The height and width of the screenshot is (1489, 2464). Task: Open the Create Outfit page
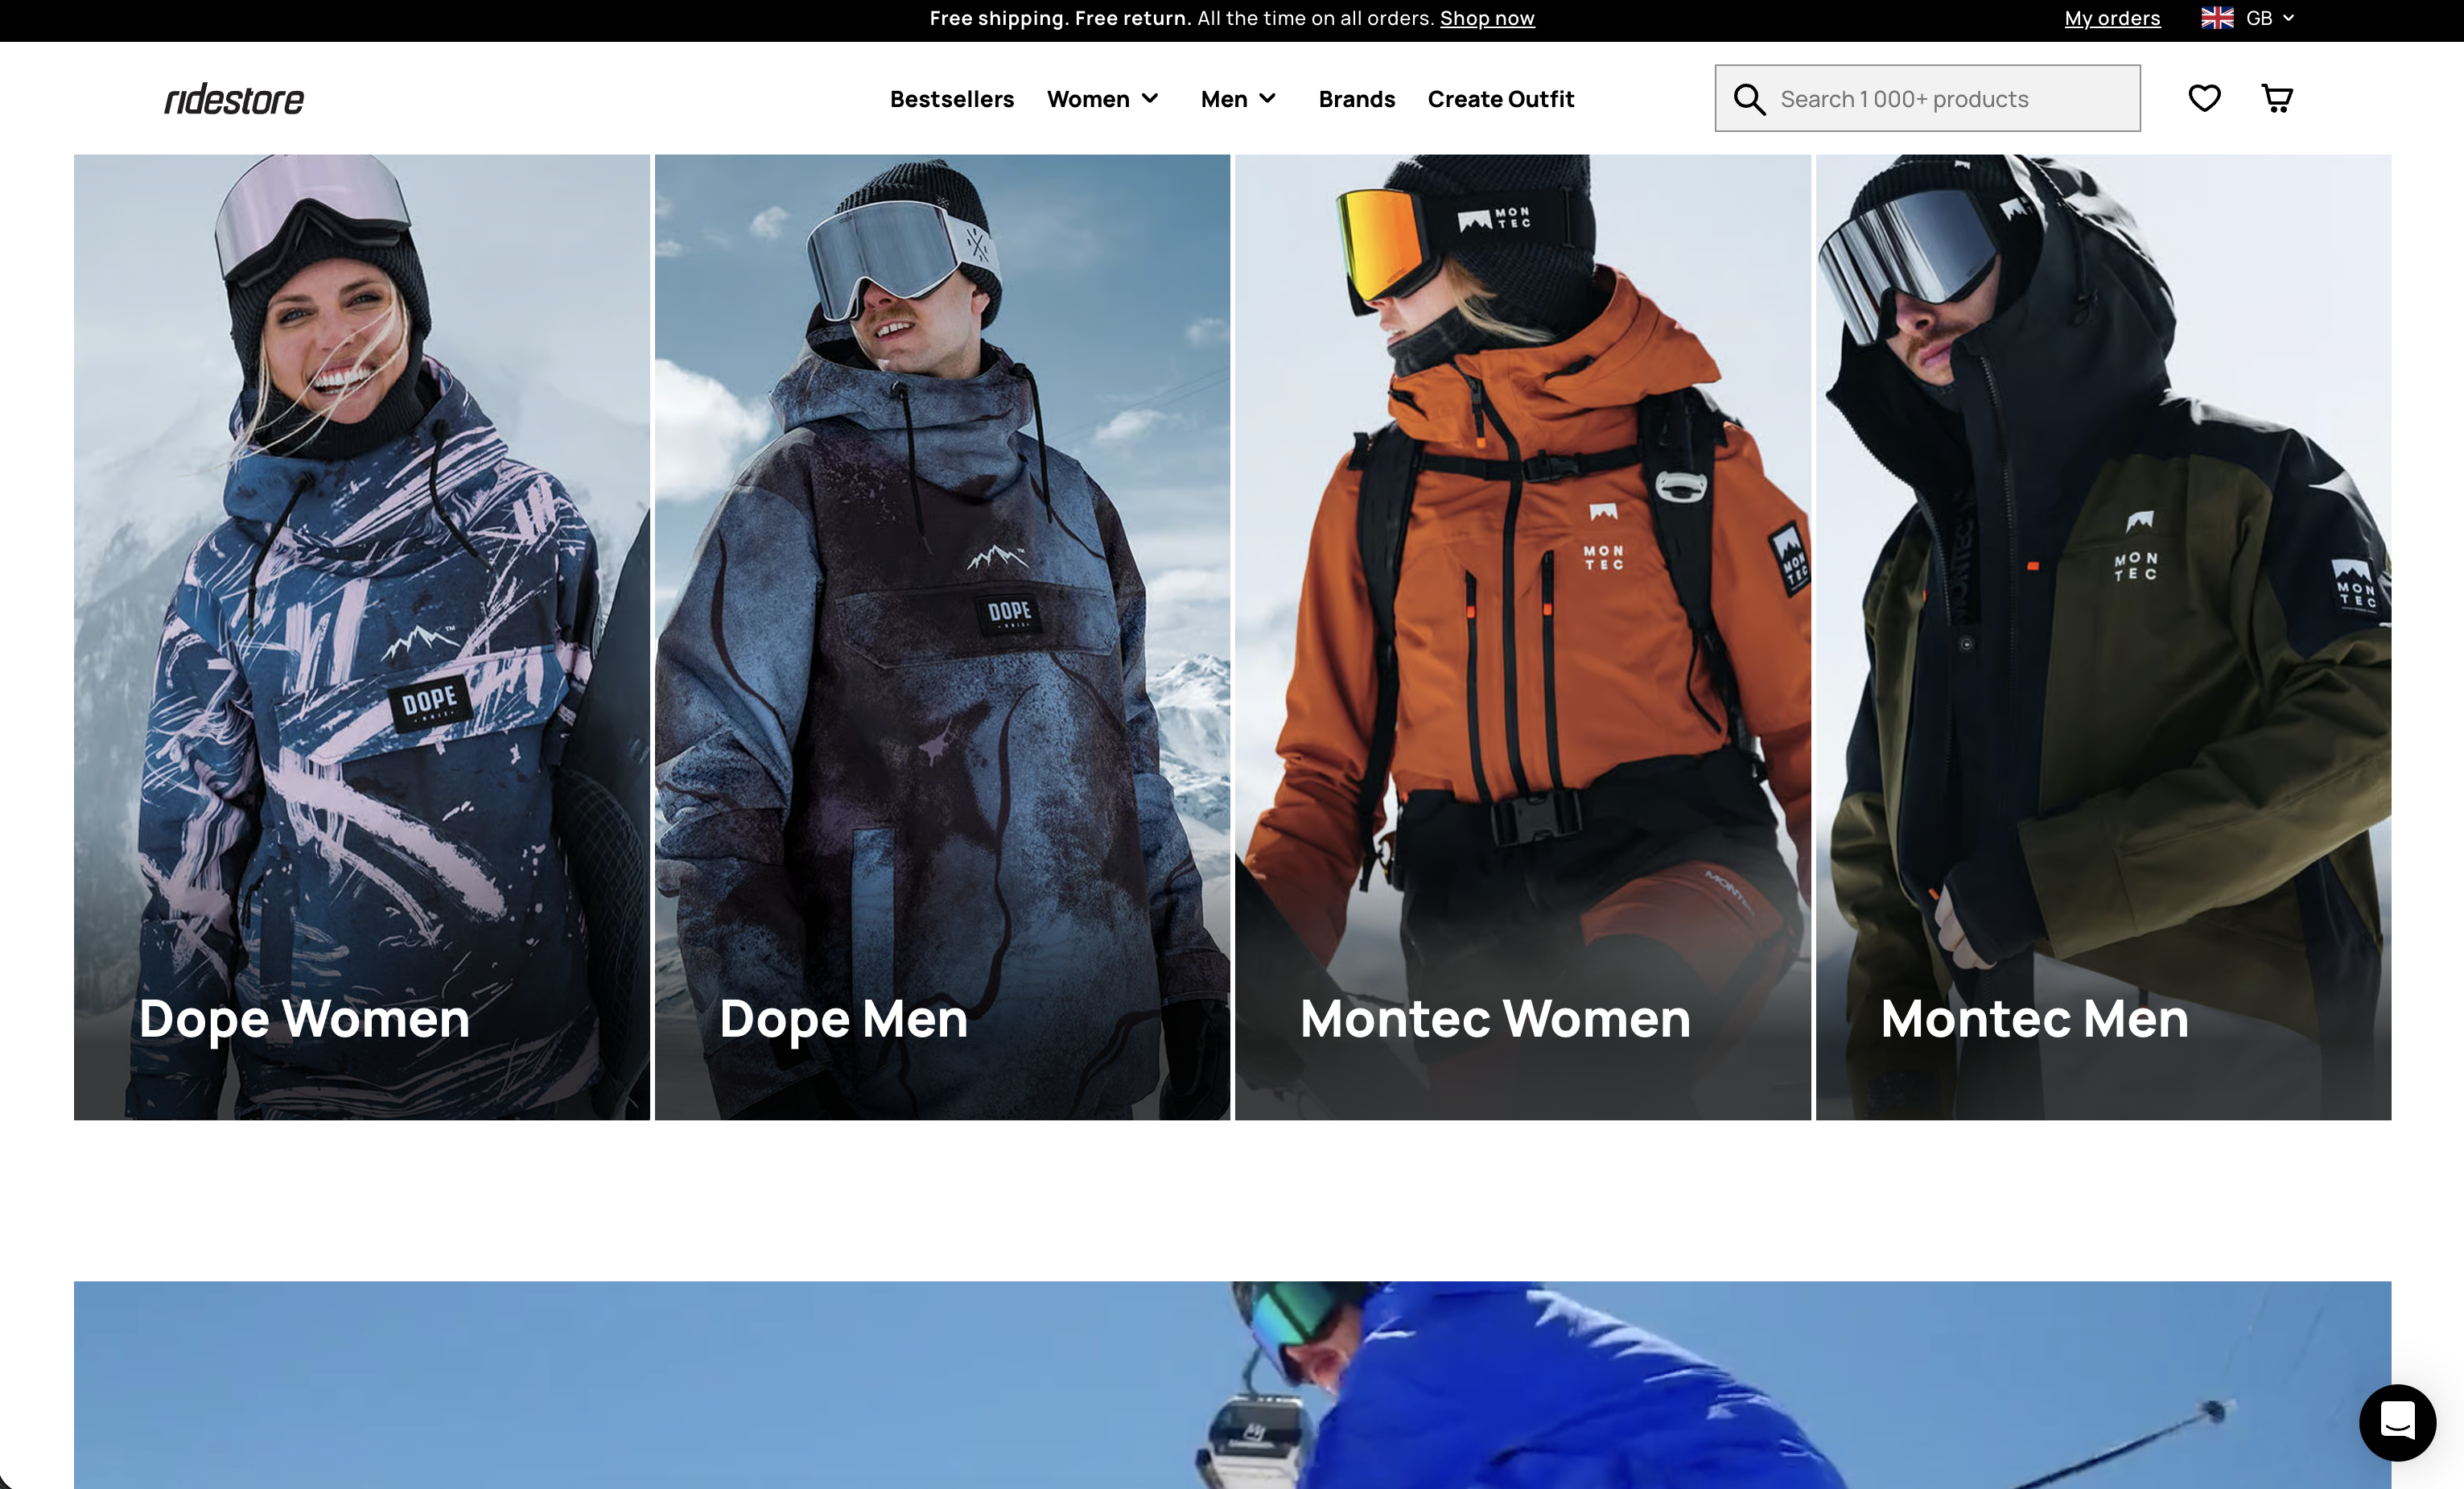pyautogui.click(x=1500, y=99)
